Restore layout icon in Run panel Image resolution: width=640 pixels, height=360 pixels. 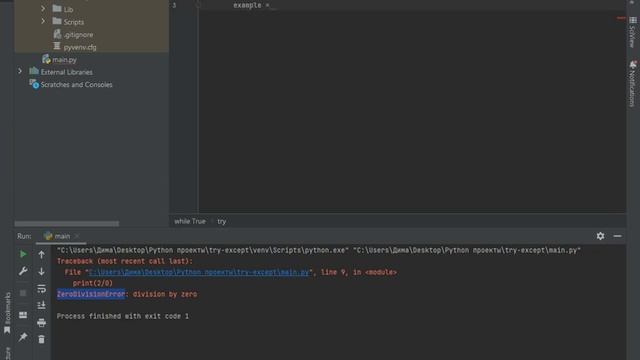pyautogui.click(x=23, y=315)
